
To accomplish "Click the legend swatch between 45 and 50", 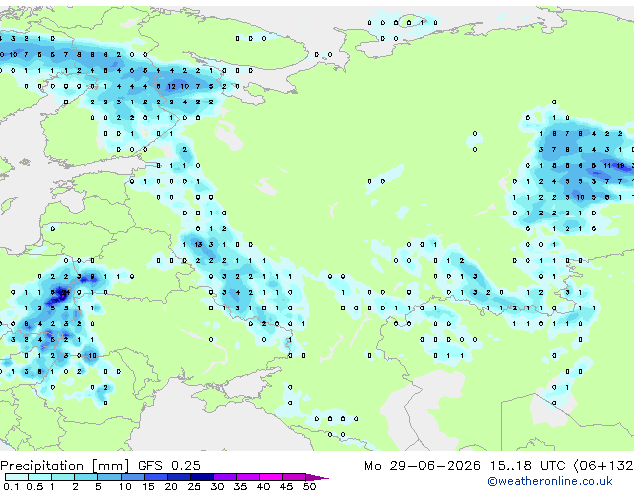I will click(294, 477).
